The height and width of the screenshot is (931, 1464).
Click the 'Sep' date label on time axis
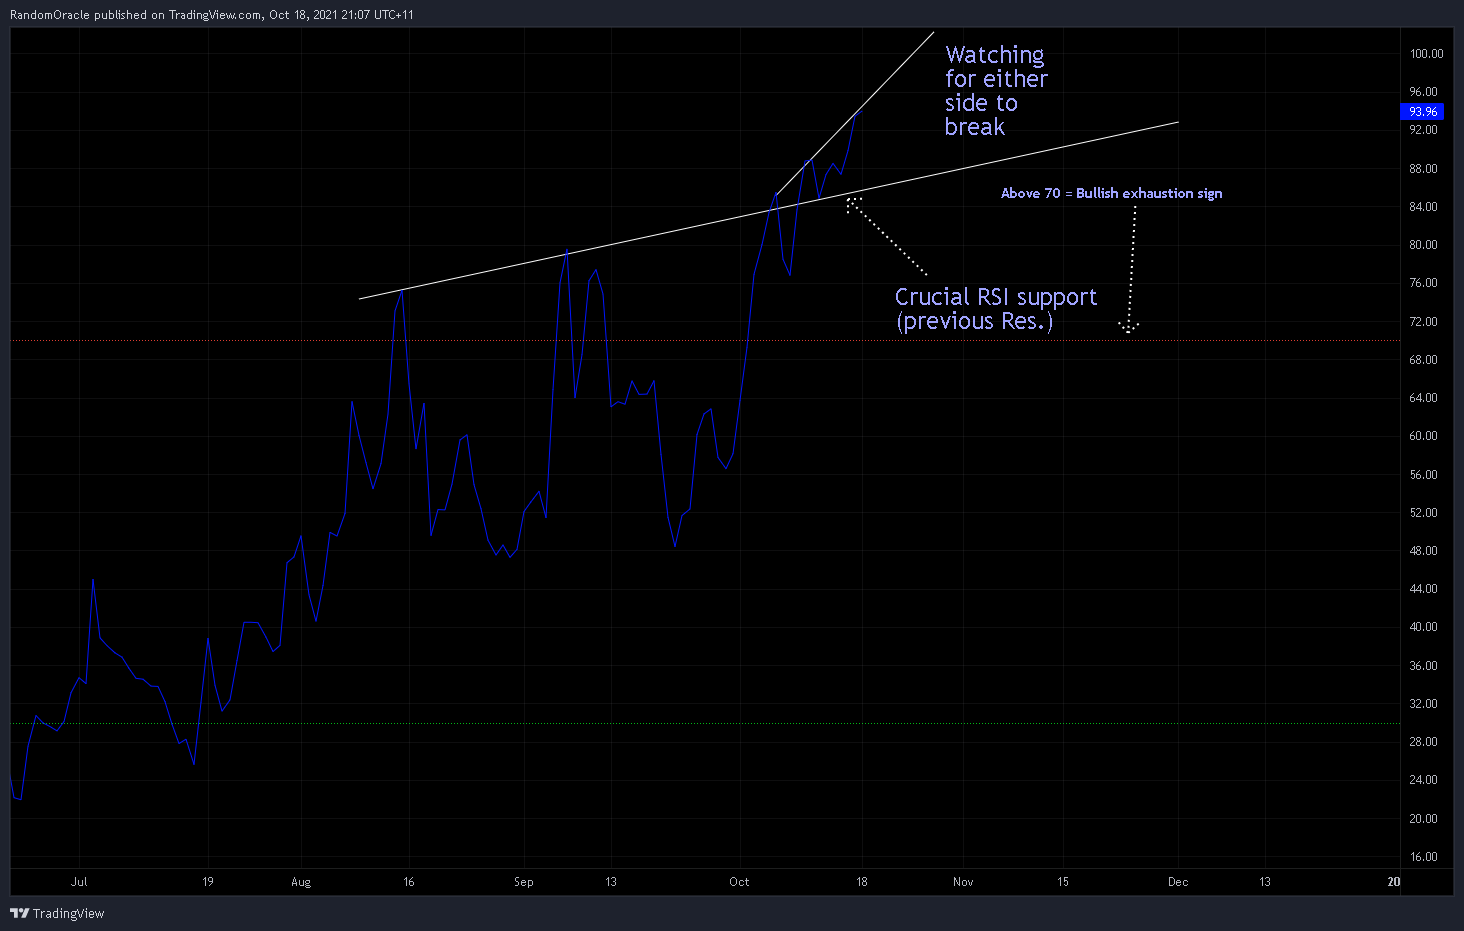pos(524,882)
